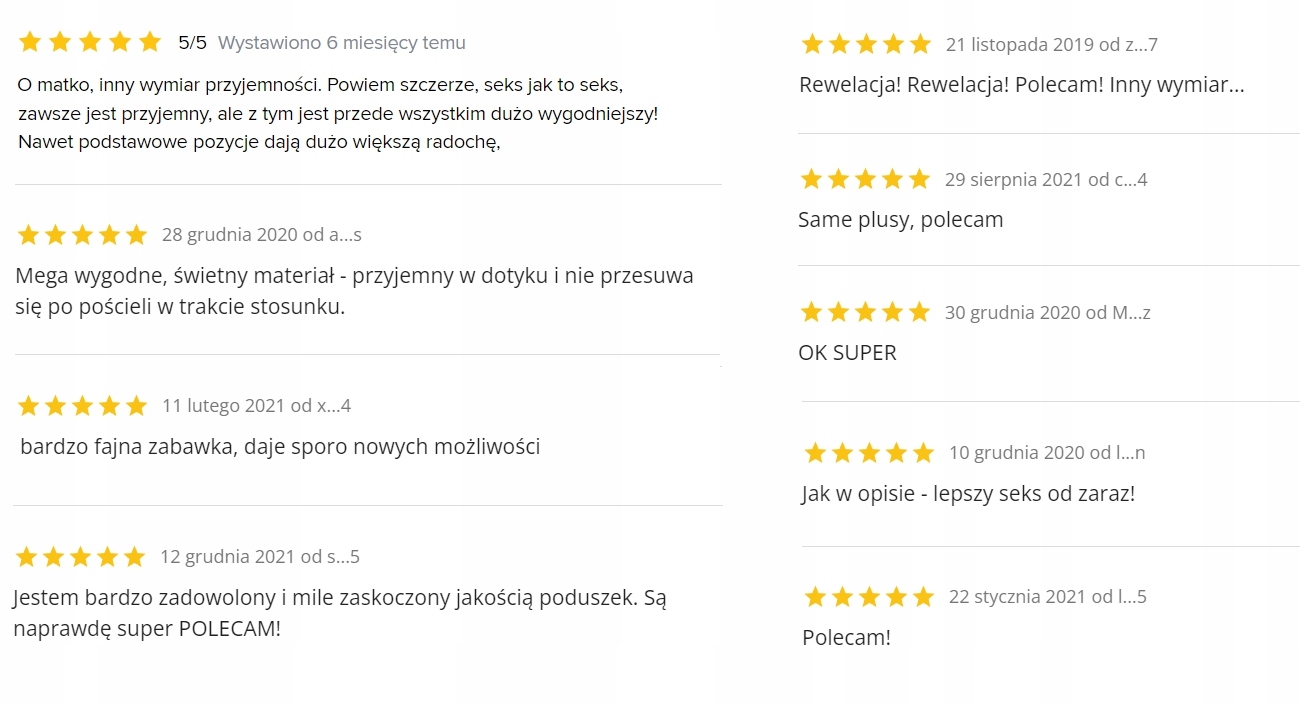1300x704 pixels.
Task: Click the 'Same plusy, polecam' review text
Action: point(900,220)
